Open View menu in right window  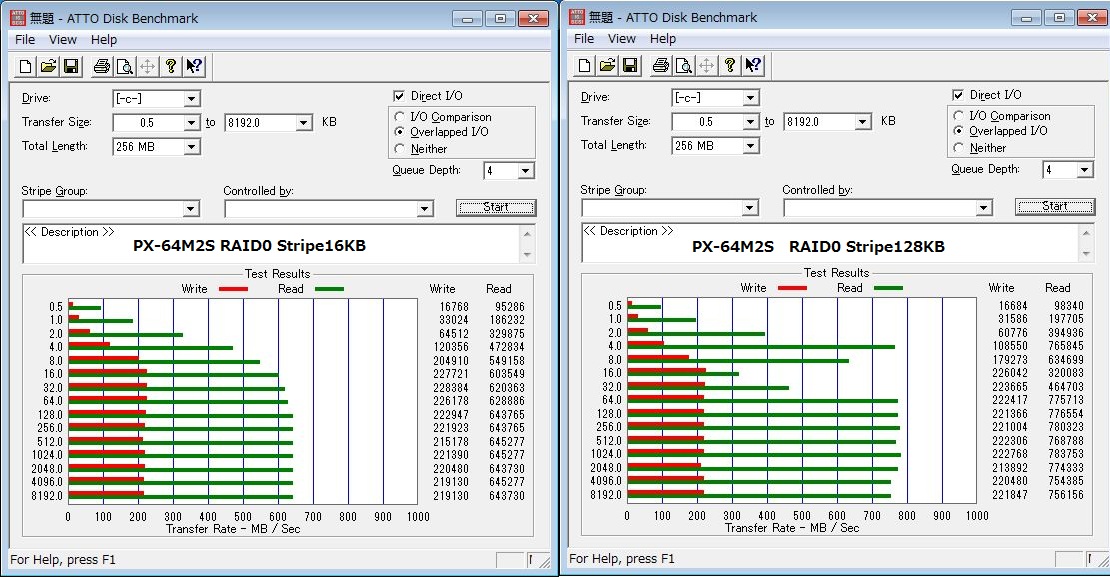click(x=622, y=39)
